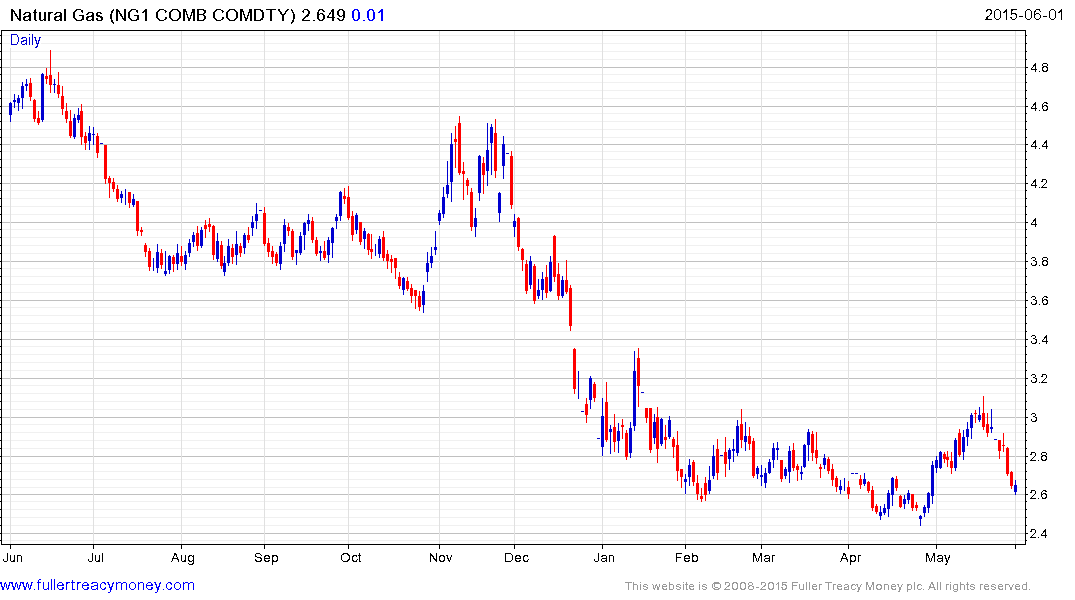
Task: Click the last price value 2.649
Action: coord(324,15)
